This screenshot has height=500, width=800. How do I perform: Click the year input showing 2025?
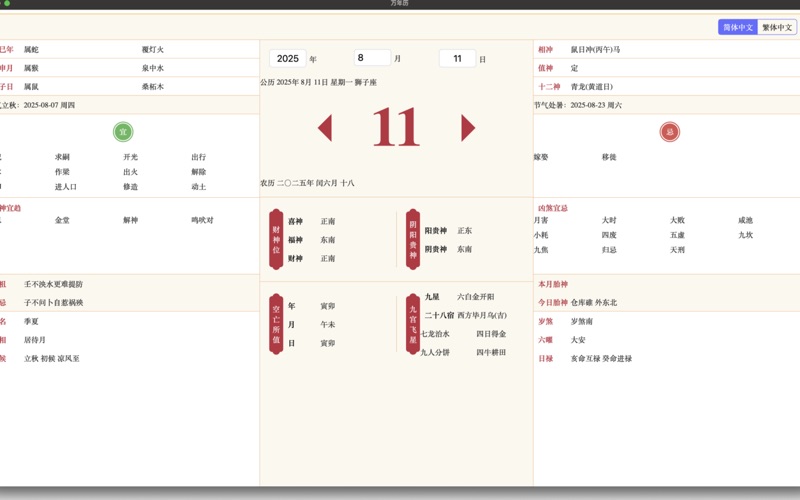pyautogui.click(x=288, y=59)
